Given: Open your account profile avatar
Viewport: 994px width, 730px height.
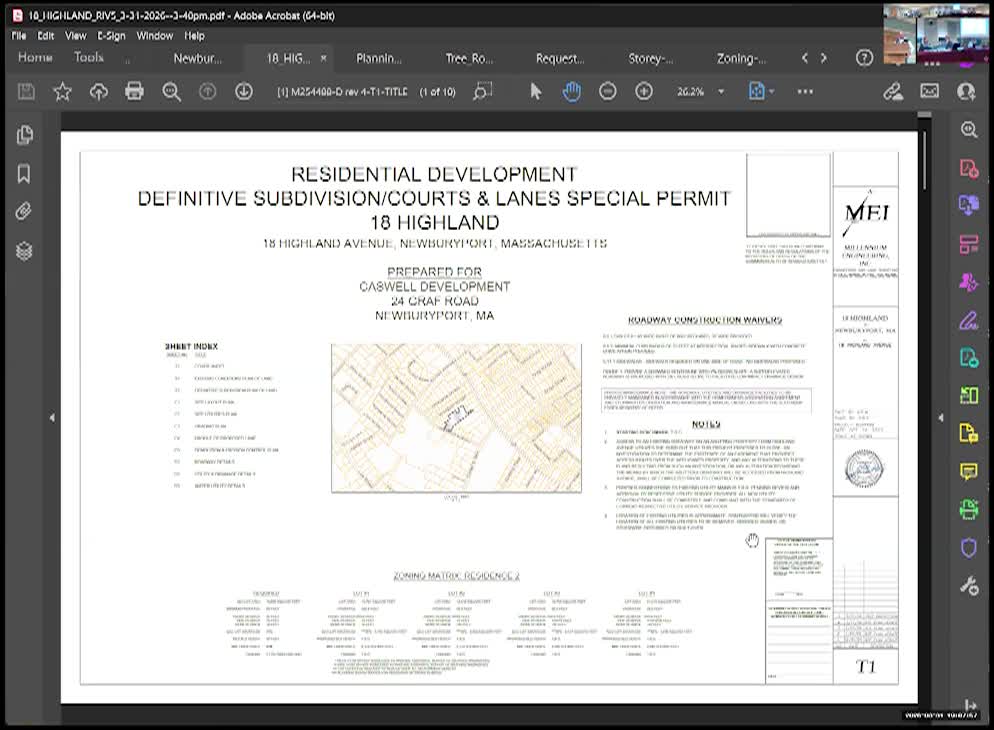Looking at the screenshot, I should [966, 90].
